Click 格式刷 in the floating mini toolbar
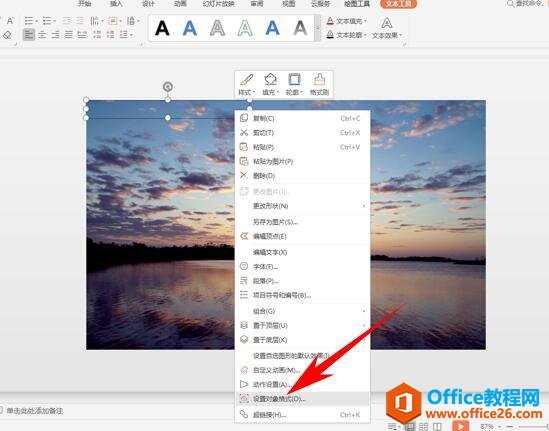 point(319,84)
